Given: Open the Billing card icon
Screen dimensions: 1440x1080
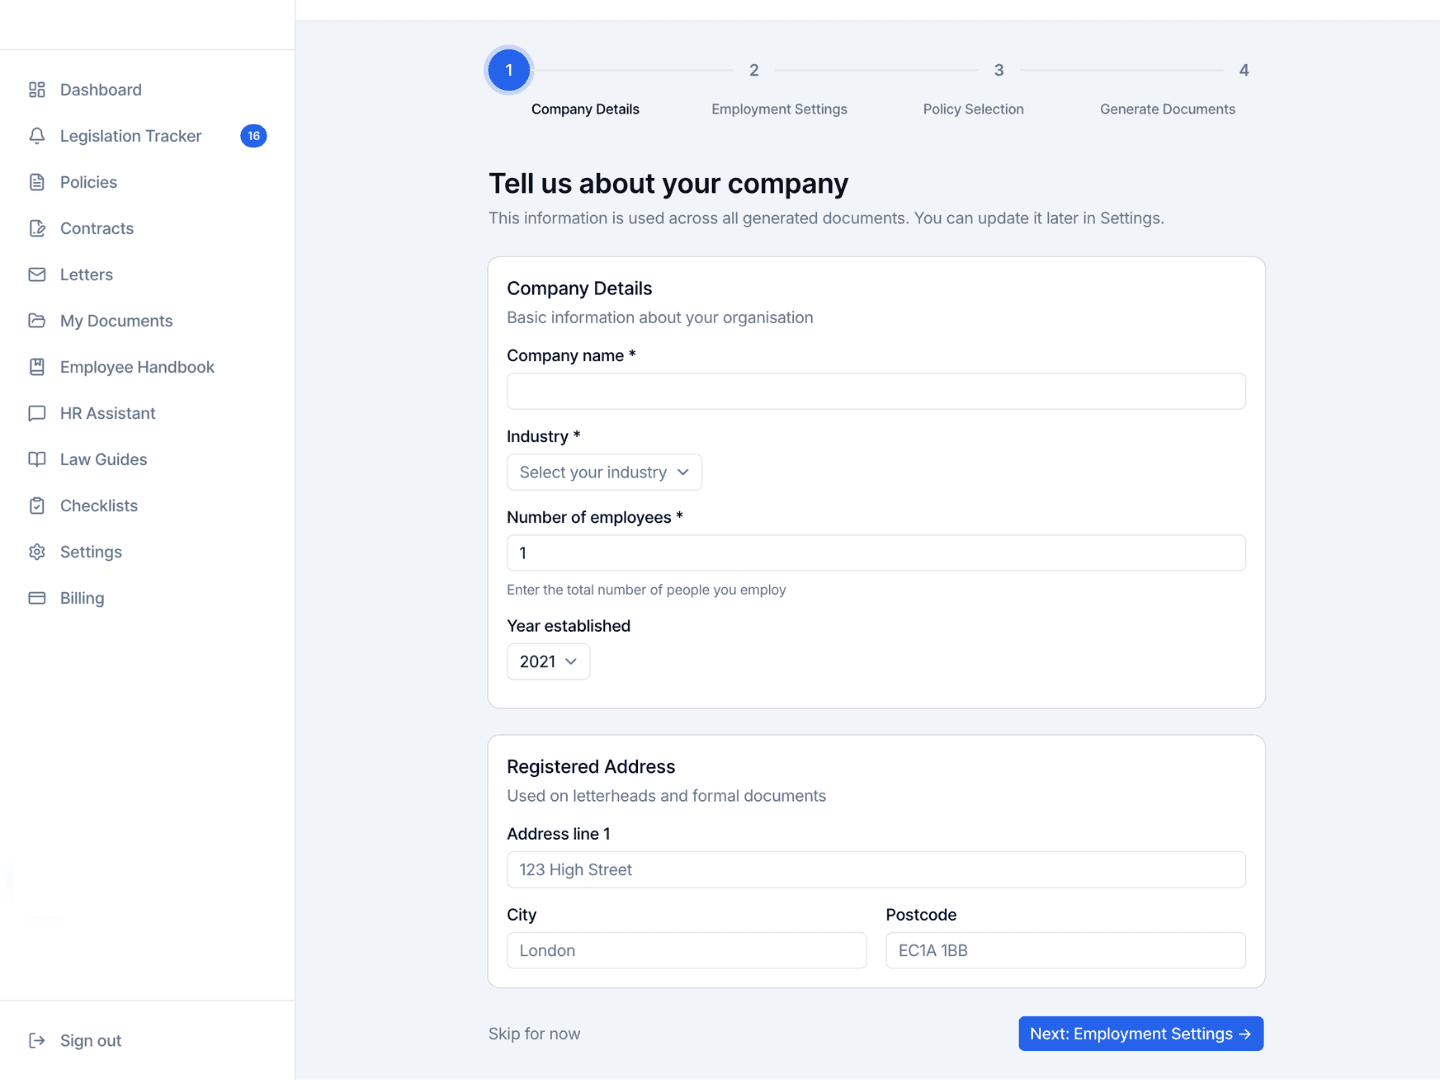Looking at the screenshot, I should pos(37,597).
